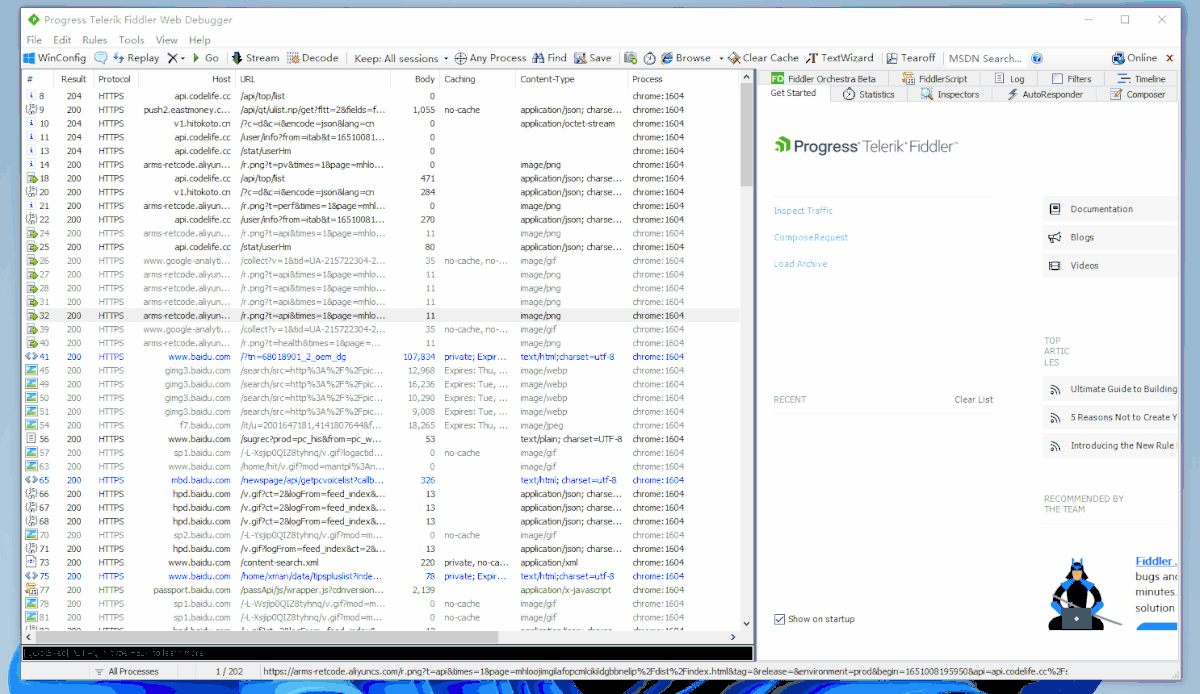Click Clear Cache in toolbar
The height and width of the screenshot is (694, 1200).
tap(764, 58)
